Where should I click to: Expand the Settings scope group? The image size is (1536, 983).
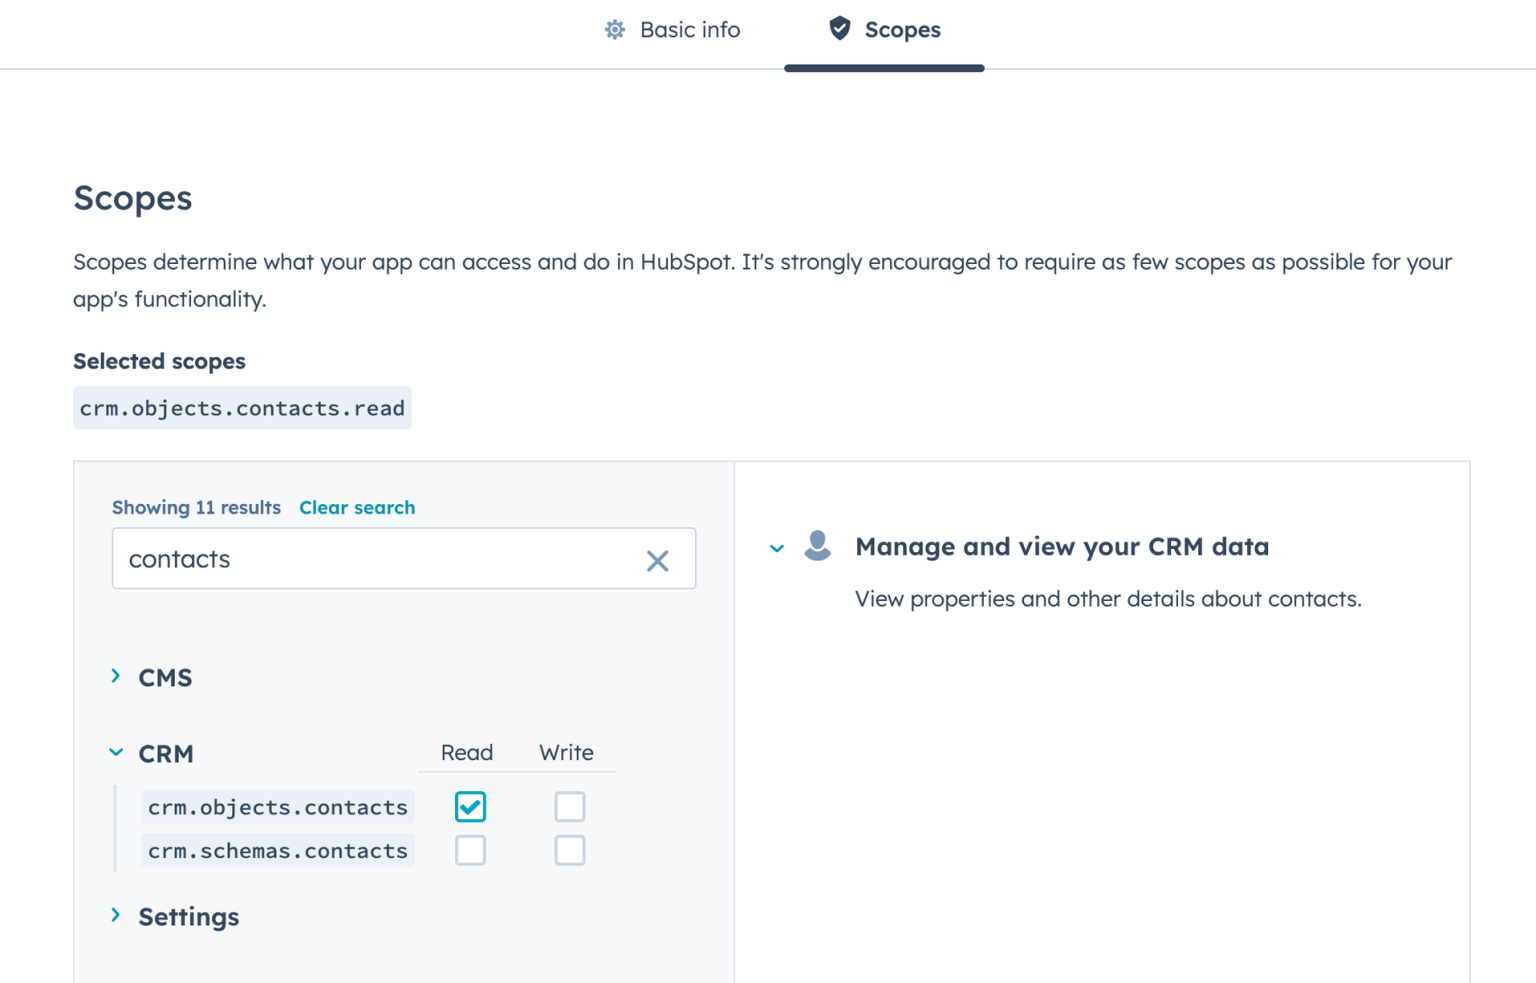[116, 916]
